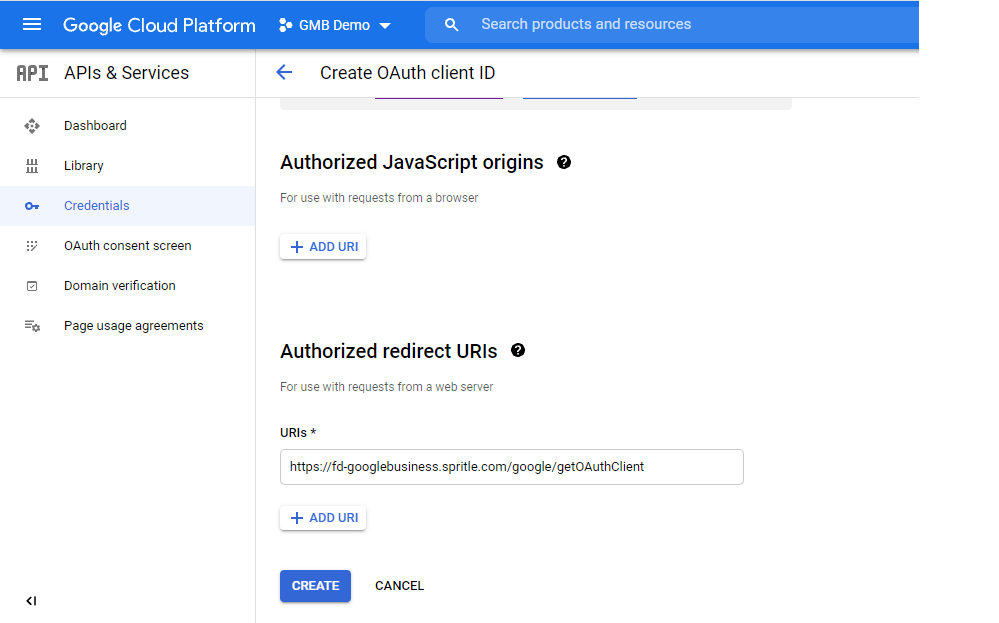Click the Page usage agreements icon

tap(32, 326)
